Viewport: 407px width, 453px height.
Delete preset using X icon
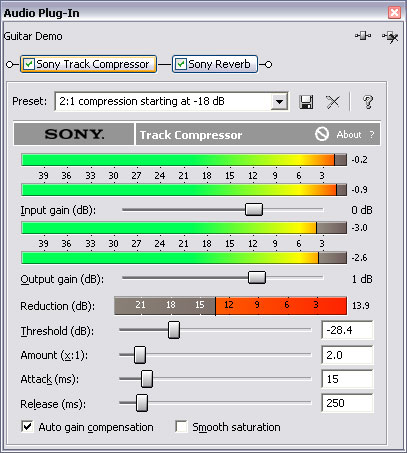(333, 102)
